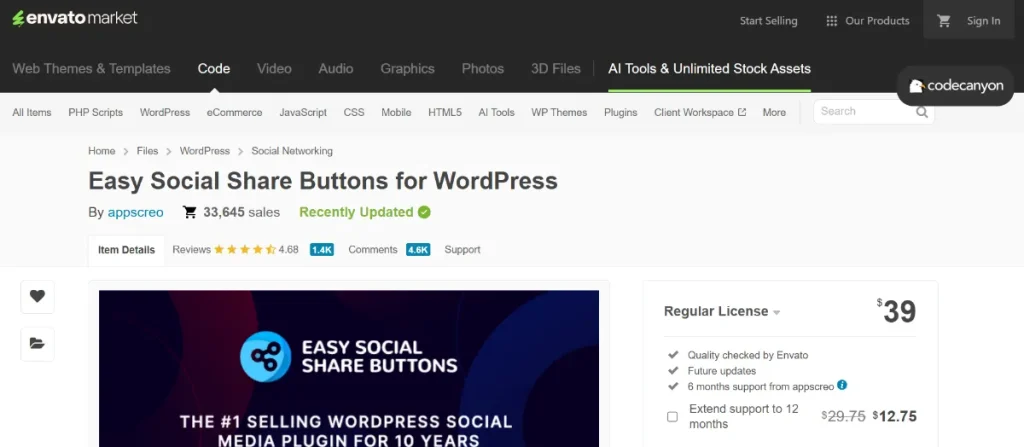This screenshot has width=1024, height=447.
Task: Open Mobile category
Action: (x=396, y=112)
